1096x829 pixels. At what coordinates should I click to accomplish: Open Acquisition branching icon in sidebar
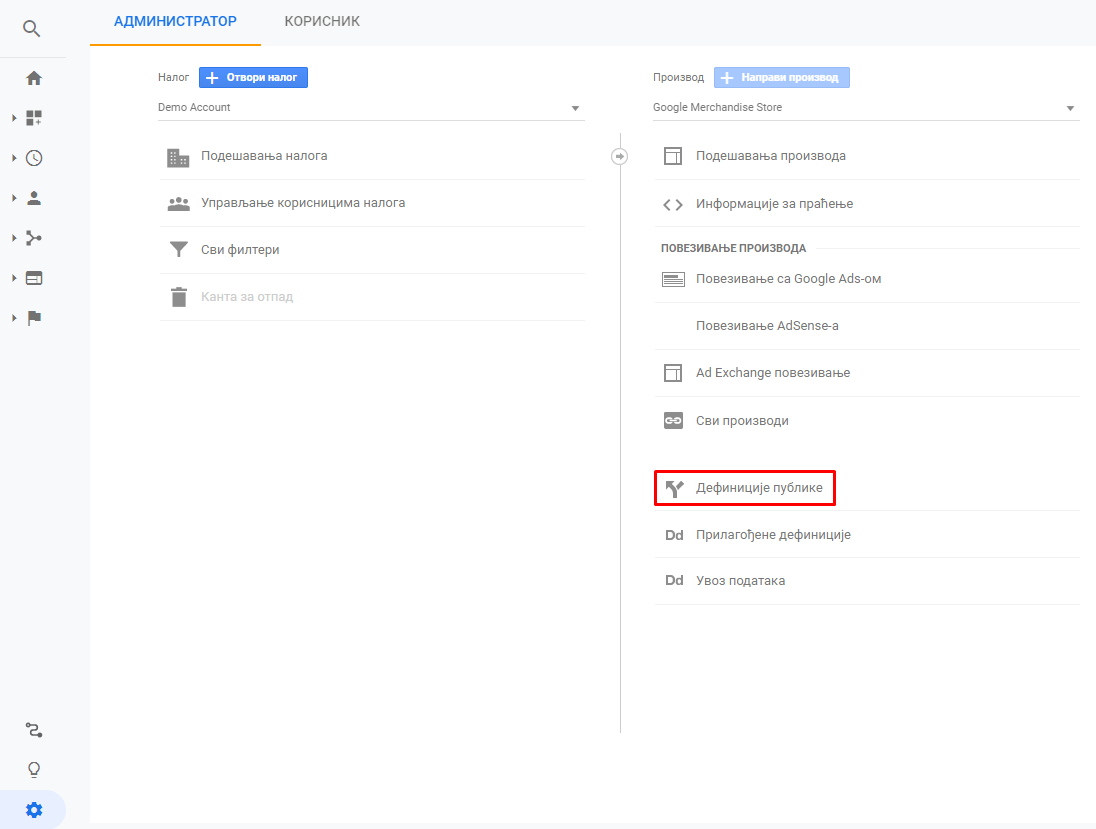coord(34,238)
